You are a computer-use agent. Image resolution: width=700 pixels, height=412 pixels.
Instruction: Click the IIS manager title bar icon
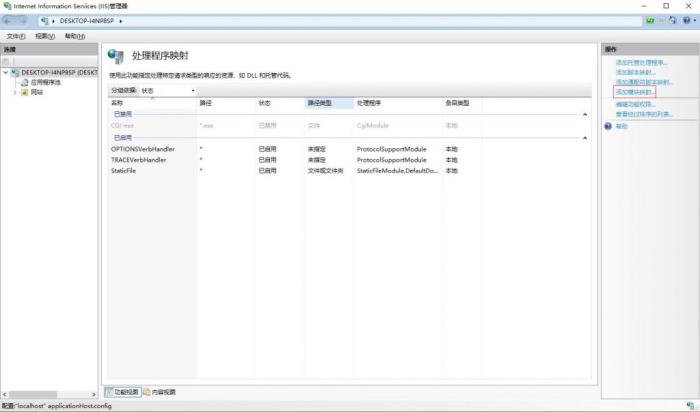point(7,6)
